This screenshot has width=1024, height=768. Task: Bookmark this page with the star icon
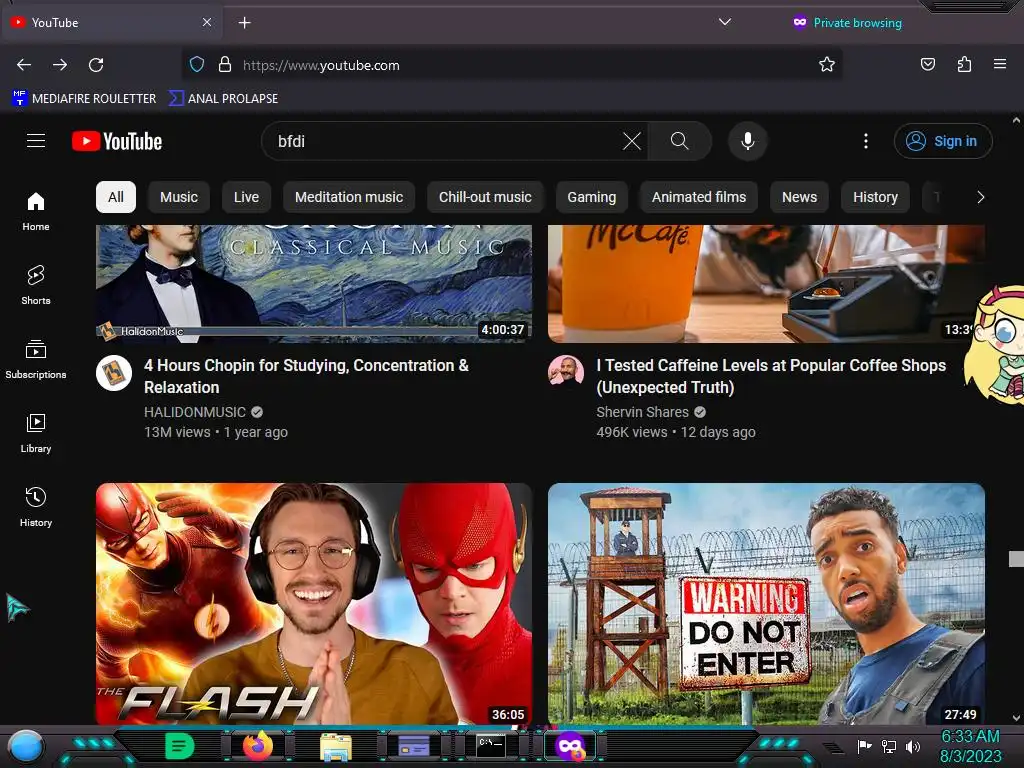(827, 65)
